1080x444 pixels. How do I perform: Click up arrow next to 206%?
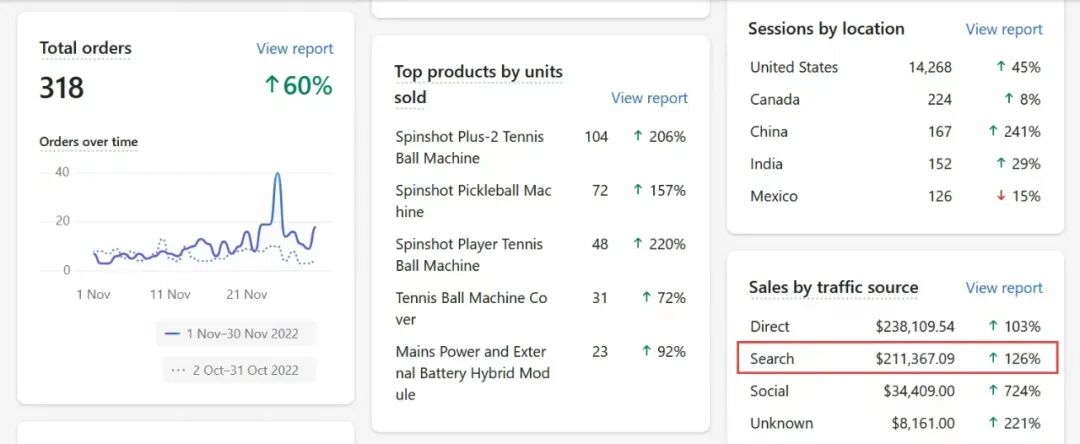point(638,136)
